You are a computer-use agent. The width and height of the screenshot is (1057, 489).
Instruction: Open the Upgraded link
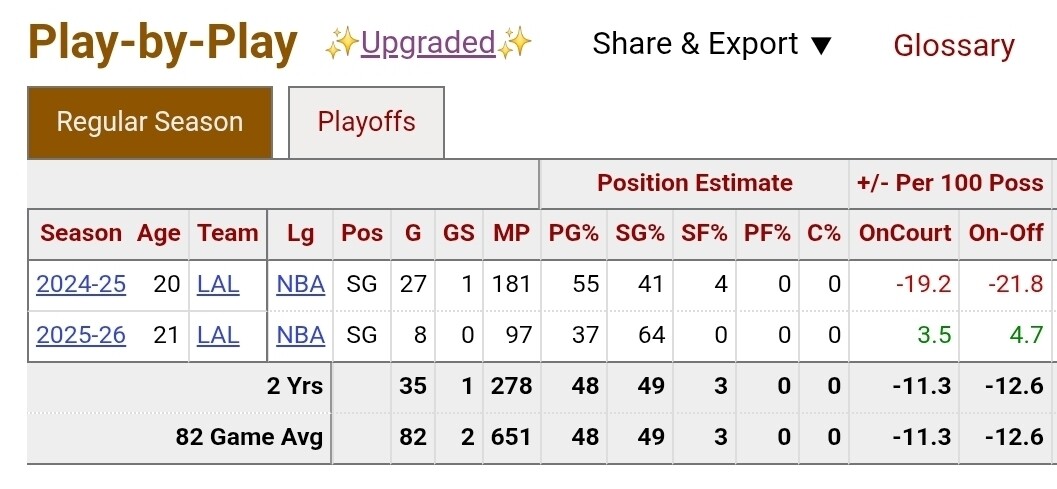pos(428,43)
